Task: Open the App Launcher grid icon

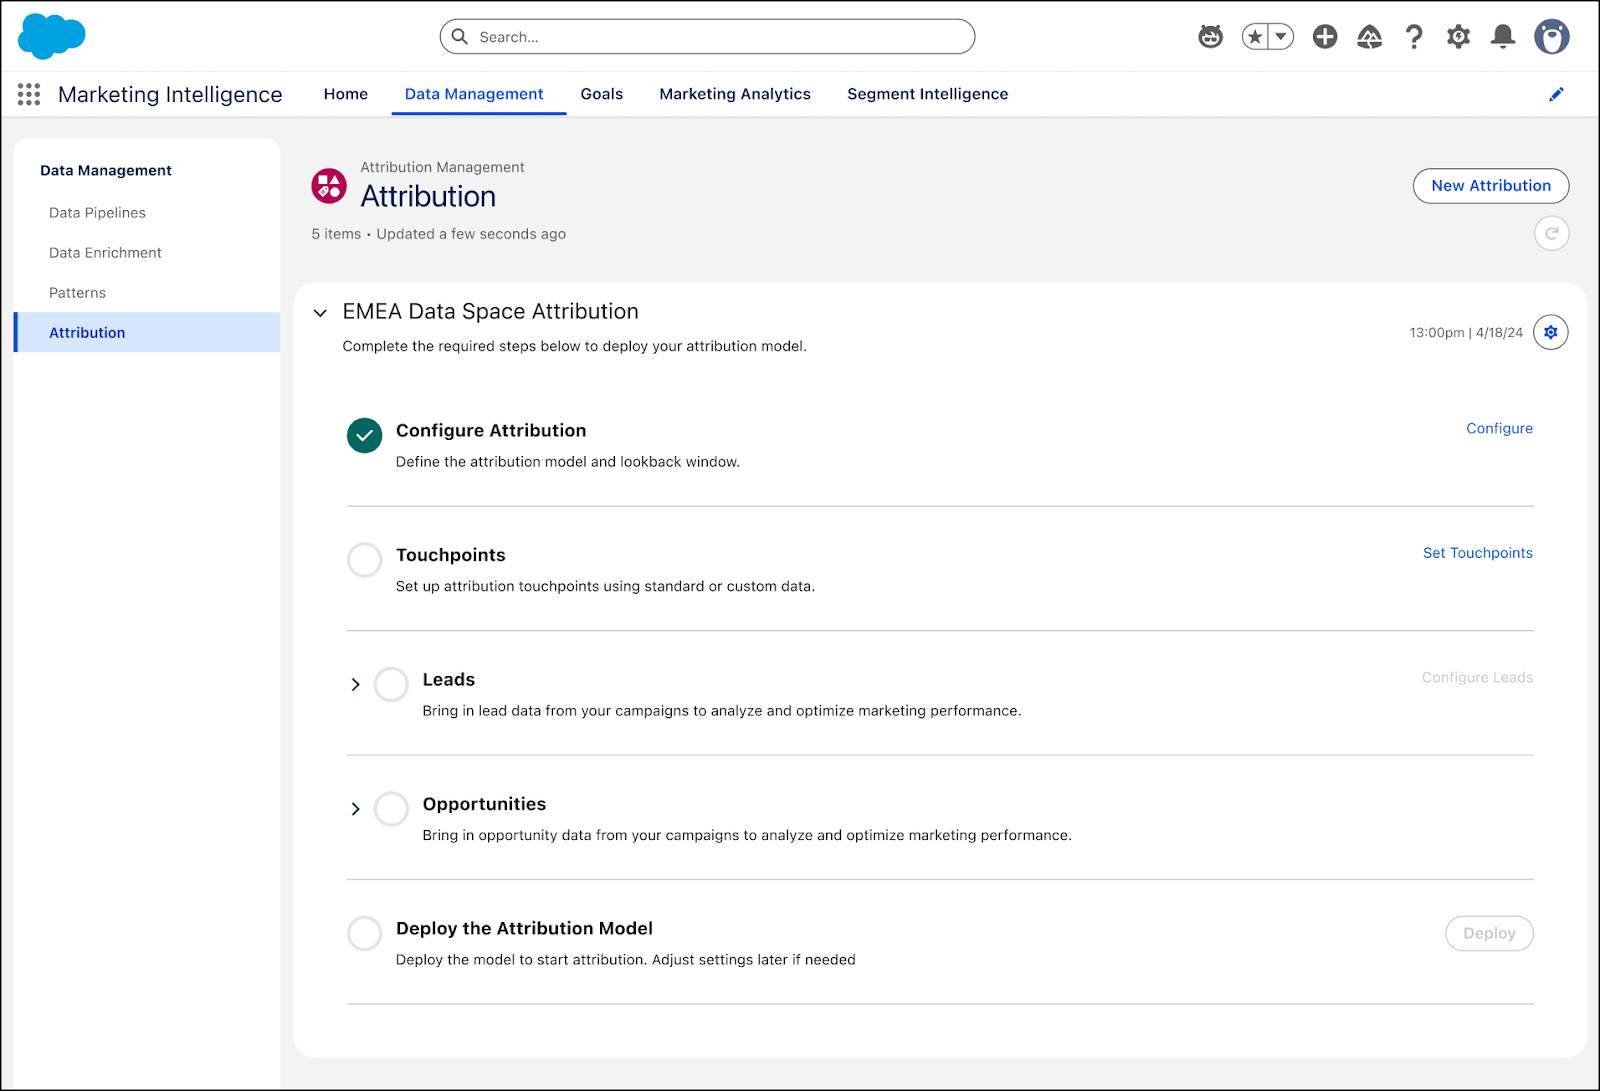Action: coord(29,94)
